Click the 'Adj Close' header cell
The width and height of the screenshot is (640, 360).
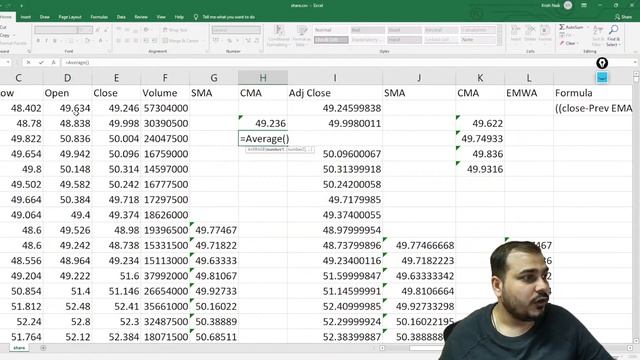click(x=335, y=93)
